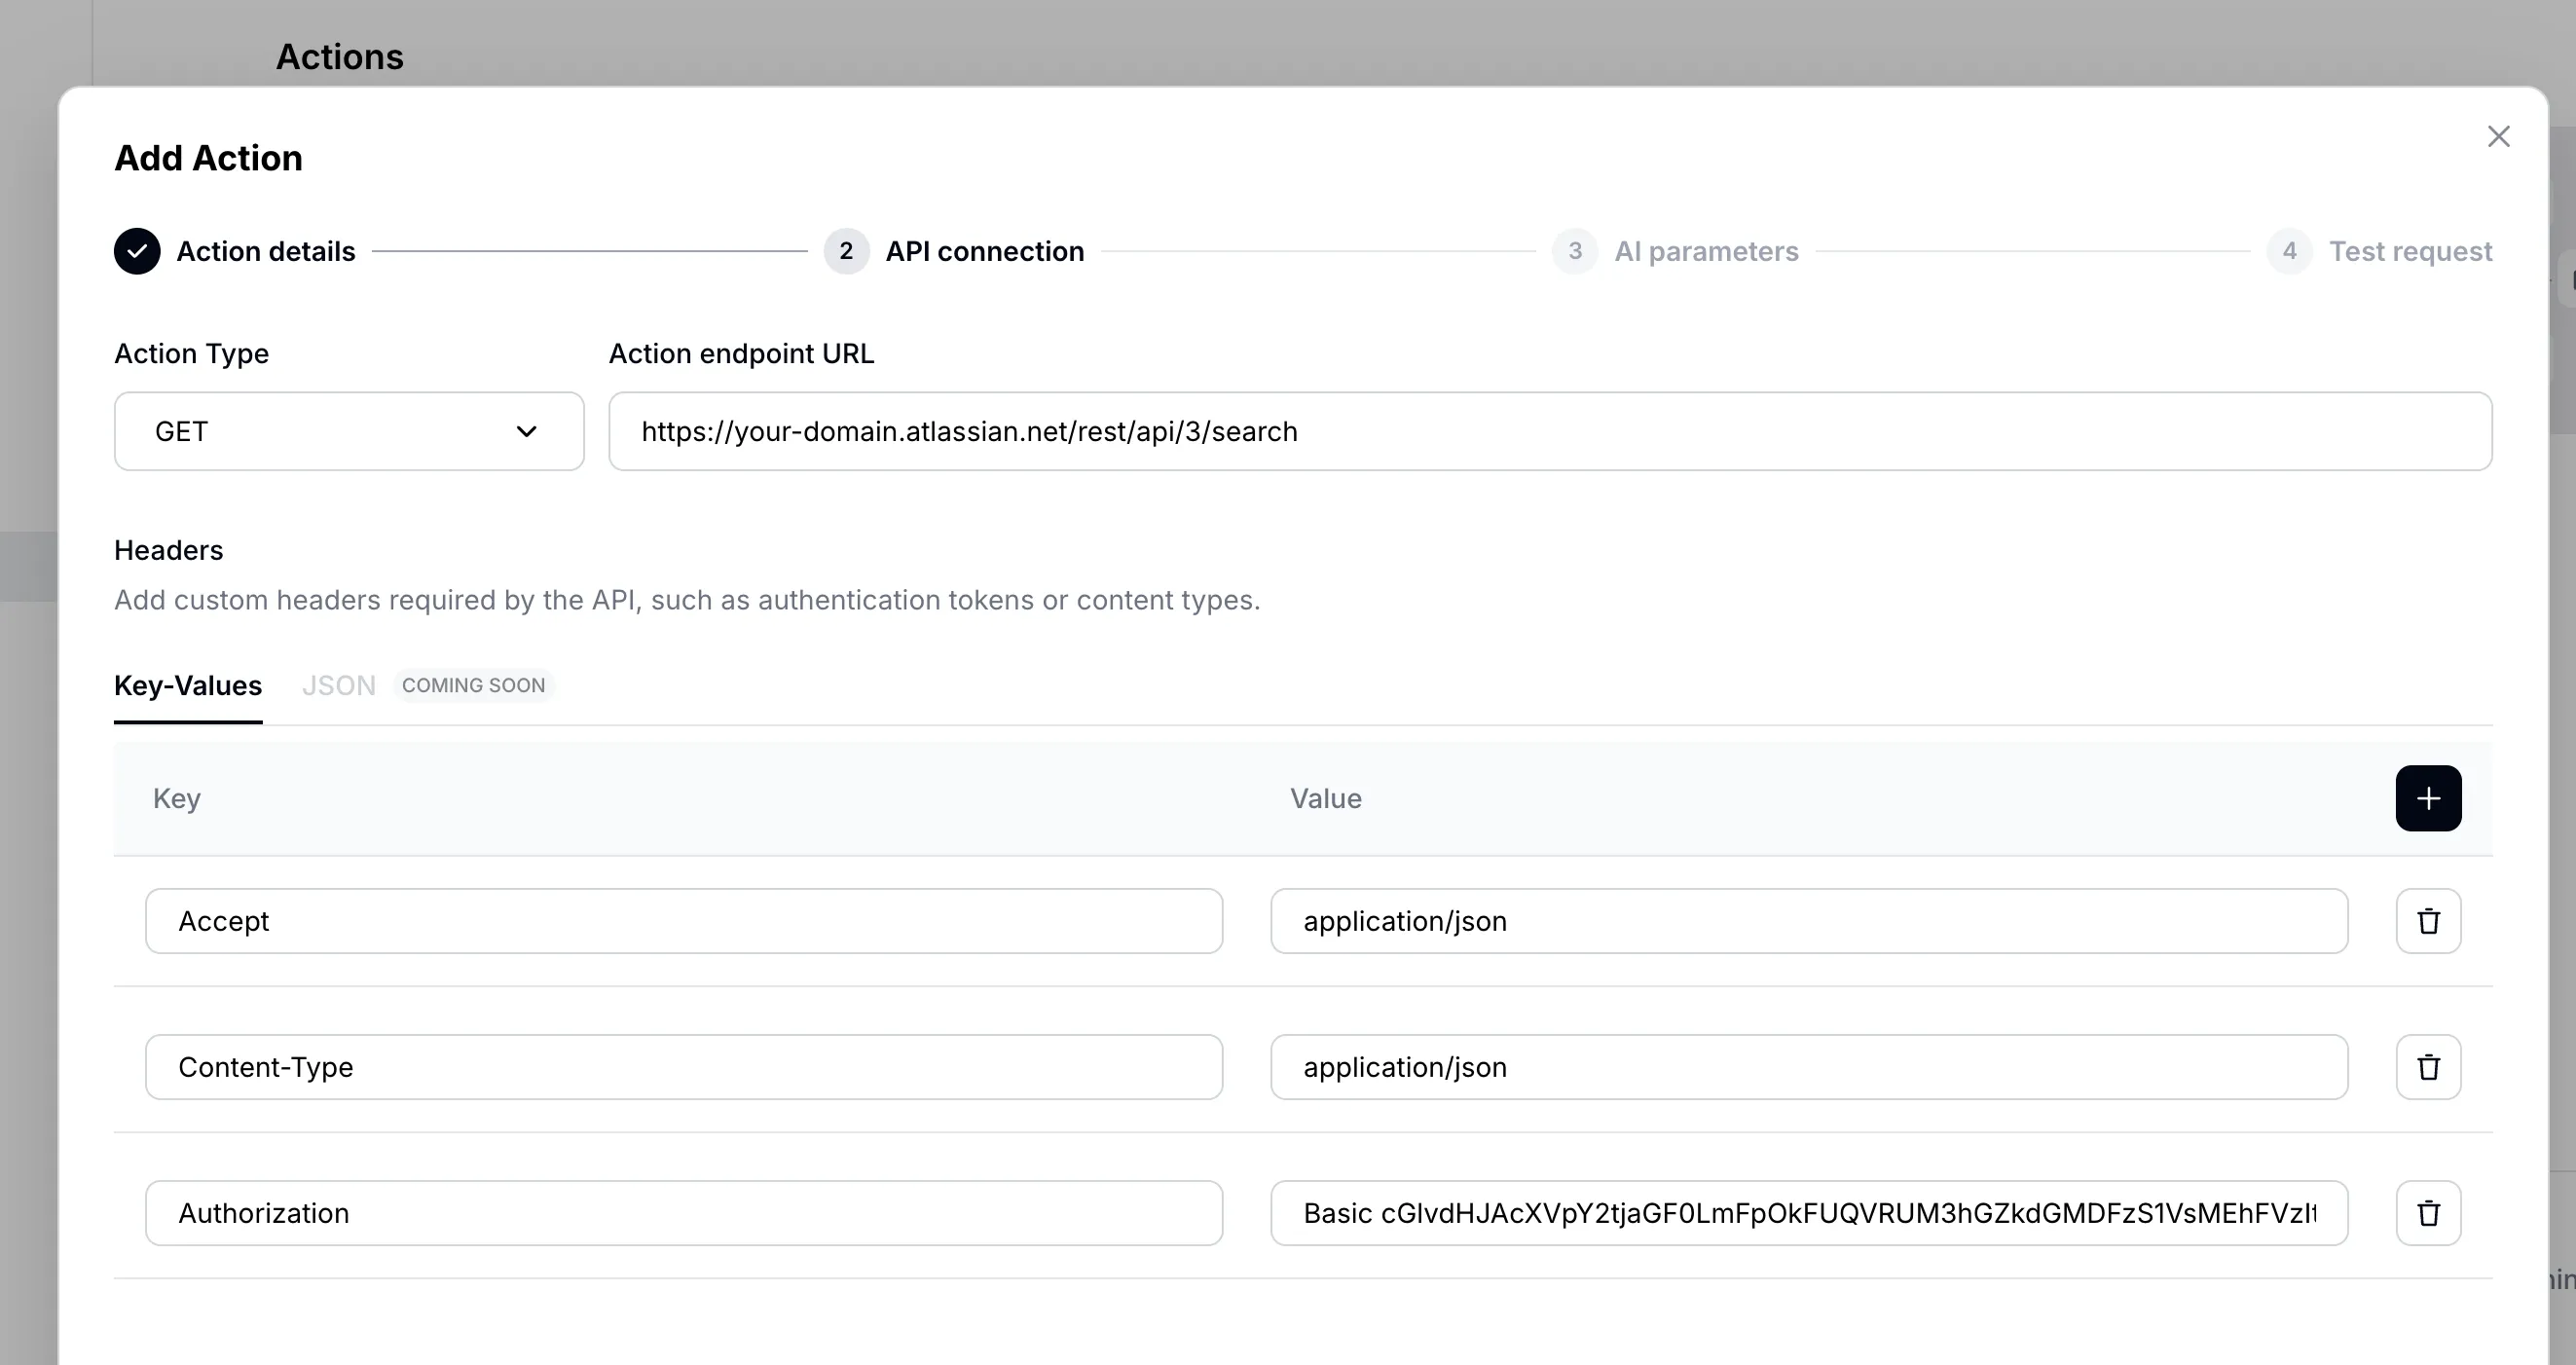Go to the API connection step label
Viewport: 2576px width, 1365px height.
point(985,251)
